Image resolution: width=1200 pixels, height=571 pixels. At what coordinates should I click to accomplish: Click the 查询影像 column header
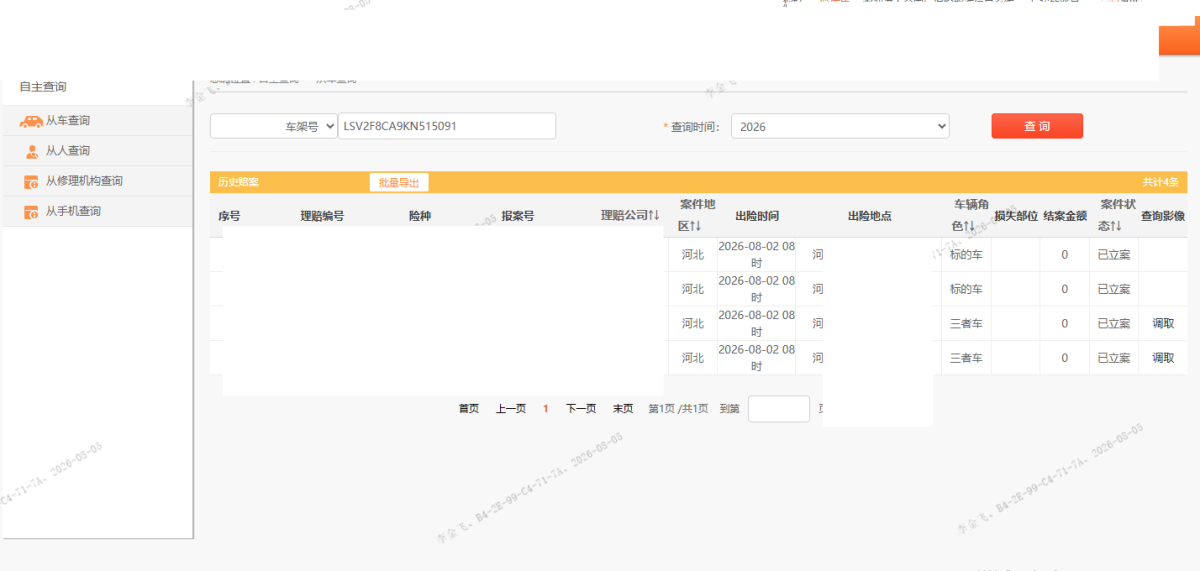tap(1163, 216)
